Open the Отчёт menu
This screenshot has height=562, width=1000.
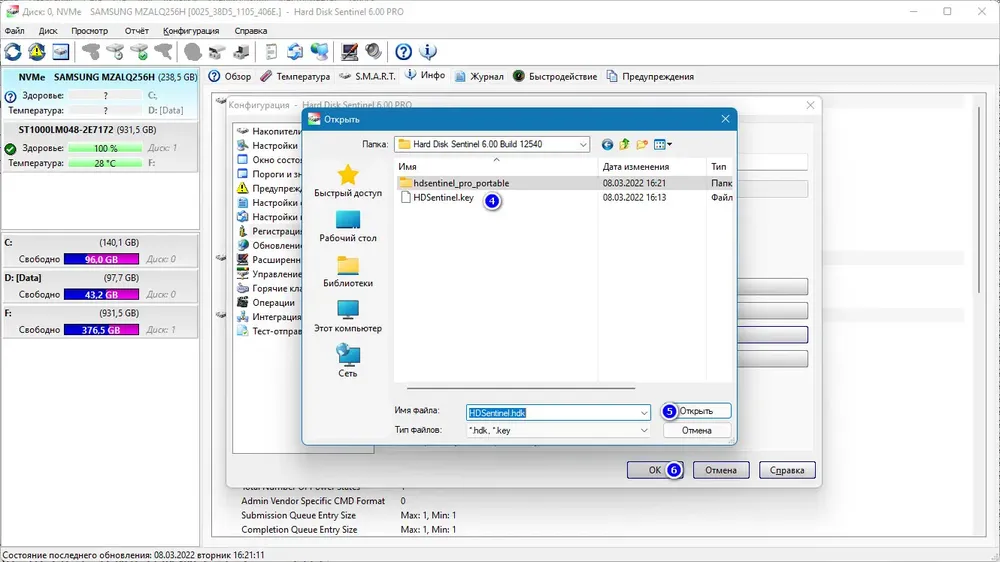pyautogui.click(x=136, y=31)
